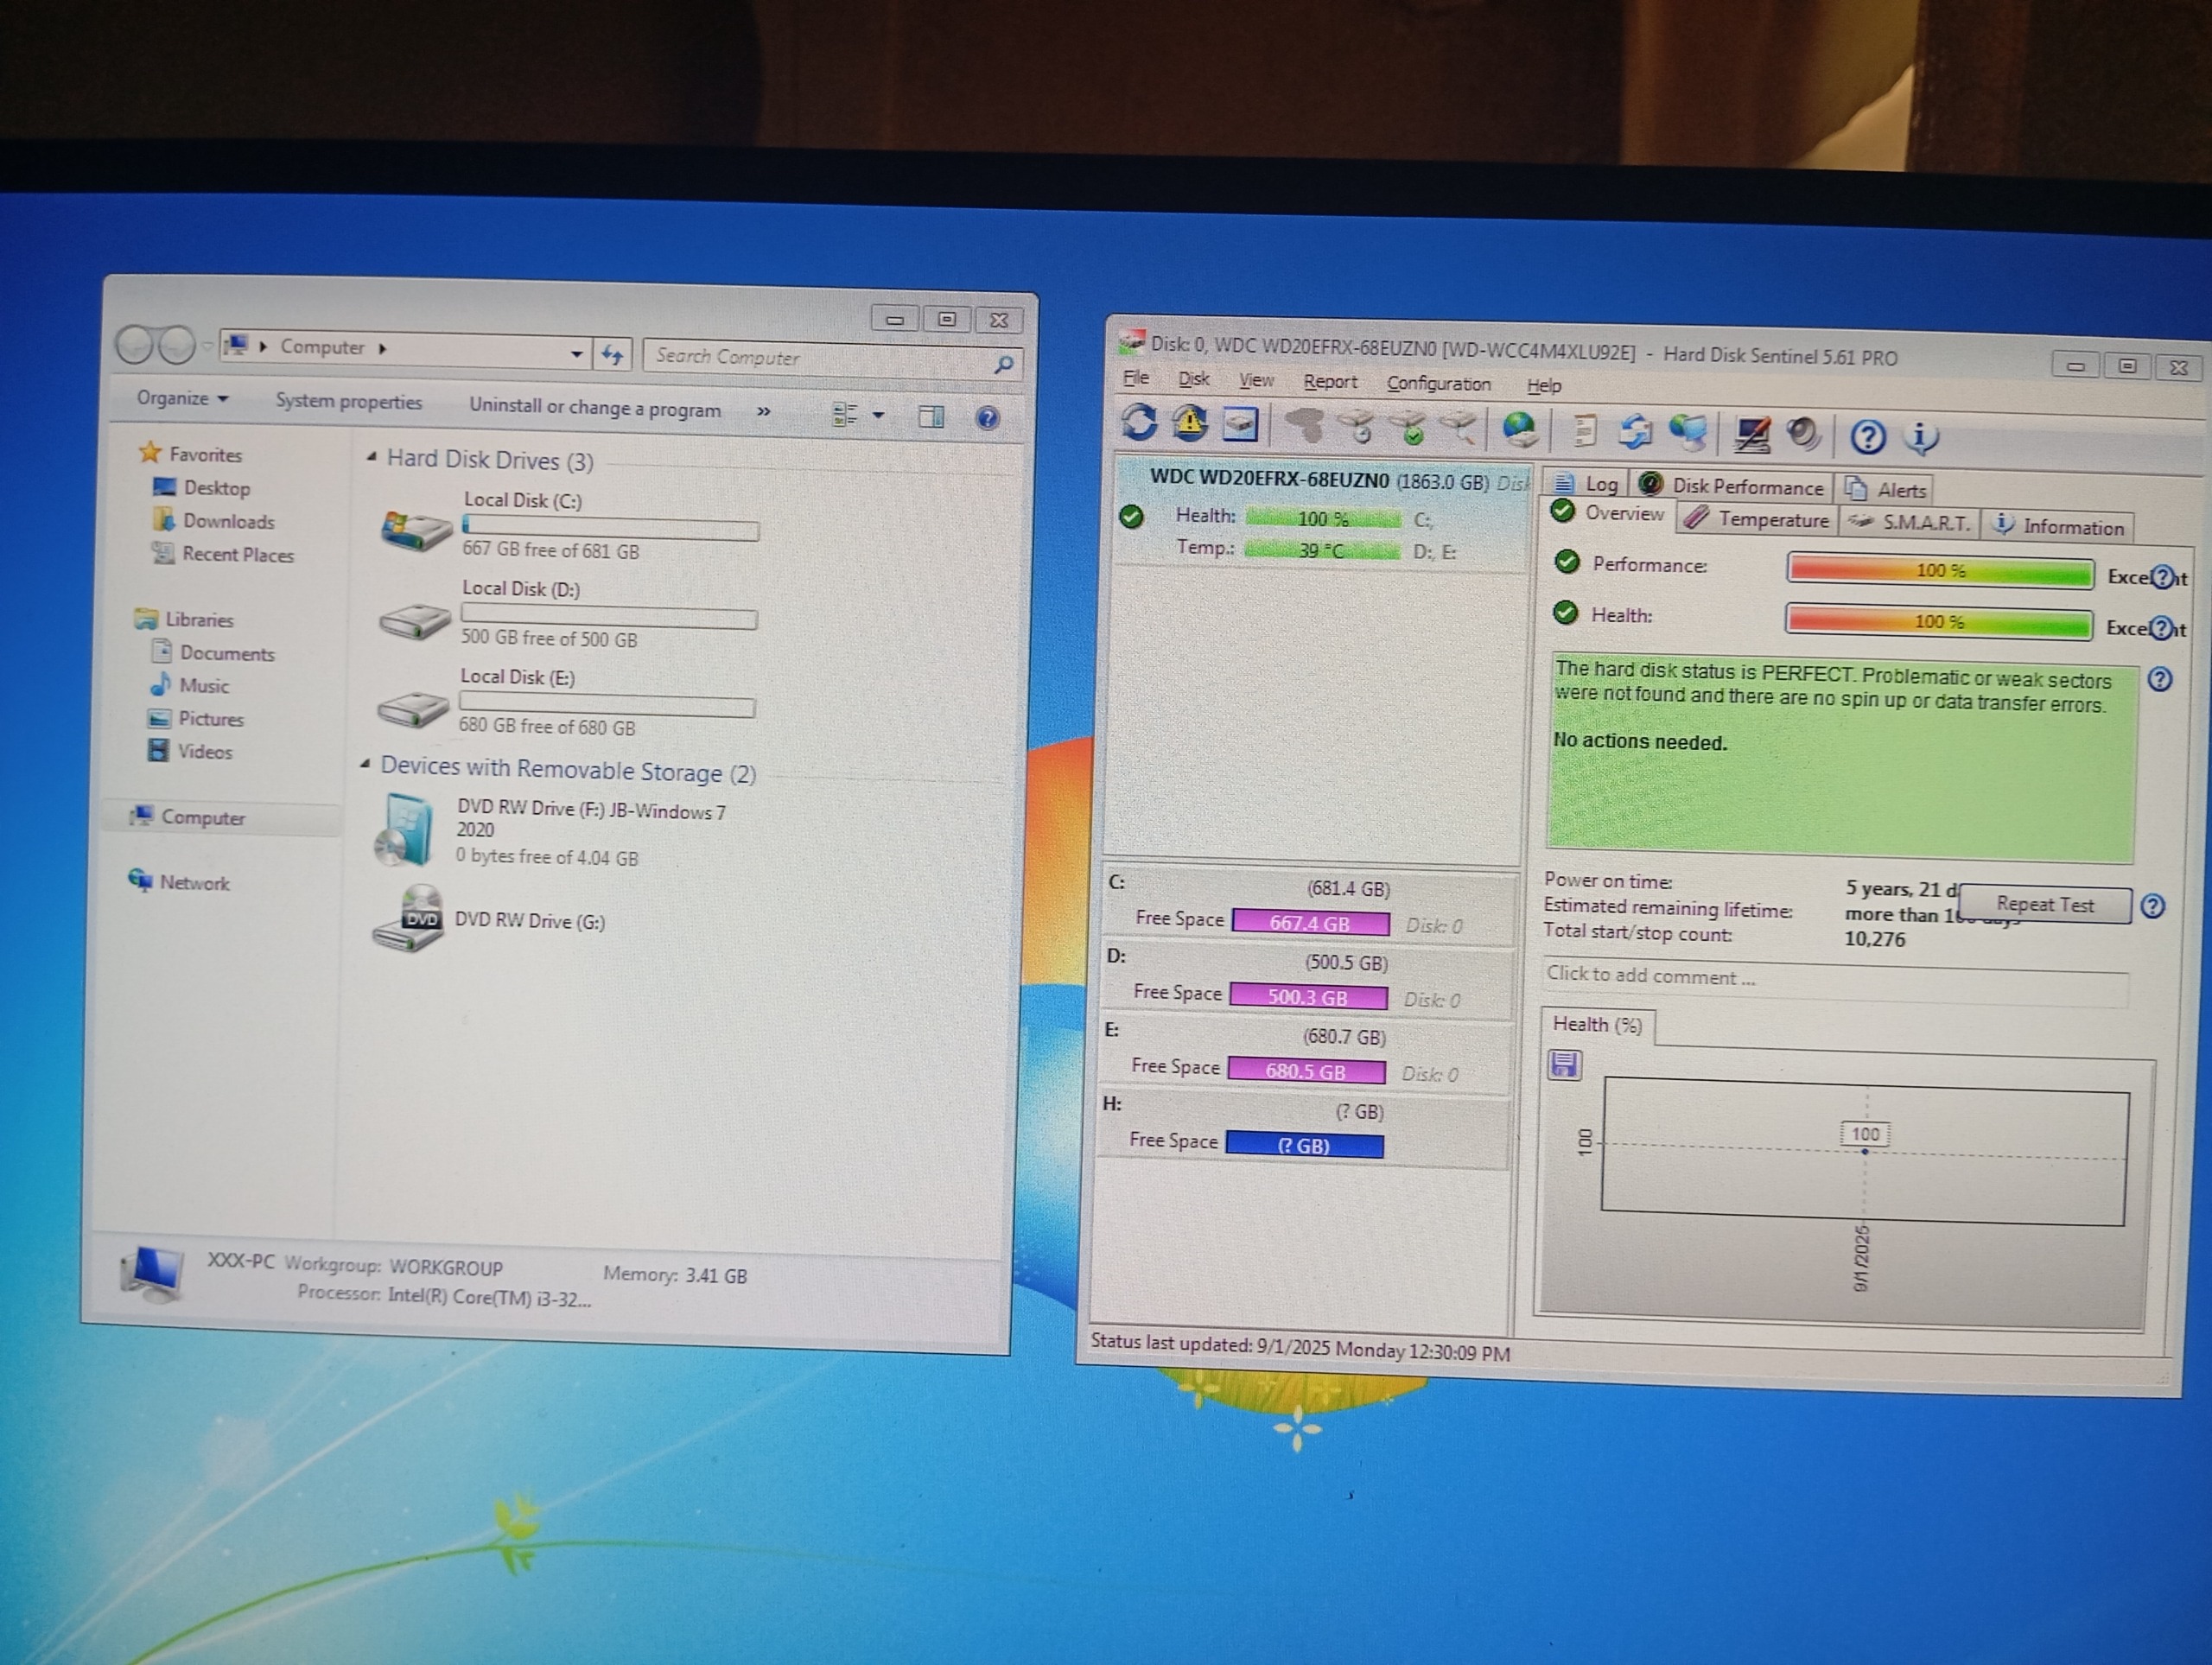Screen dimensions: 2212x1665
Task: Click the arrow after Computer in address bar
Action: (x=382, y=348)
